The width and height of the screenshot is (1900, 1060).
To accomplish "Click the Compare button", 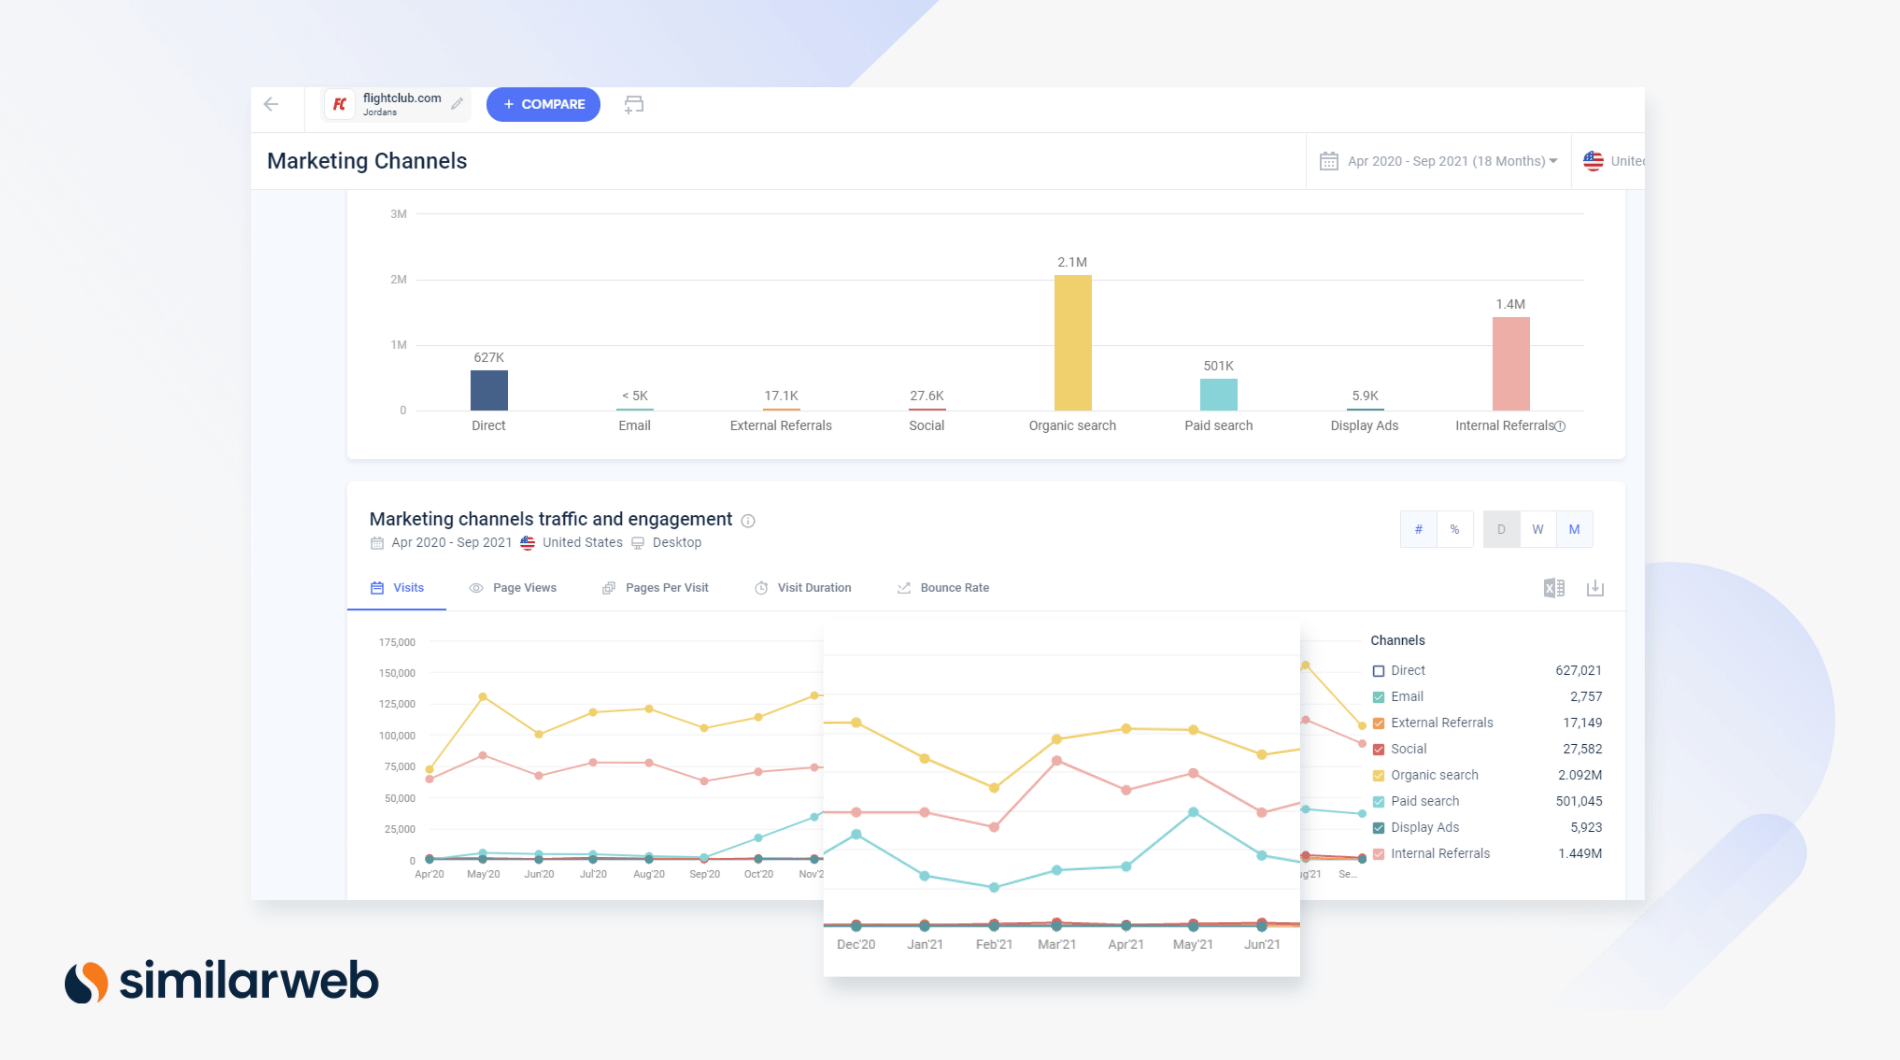I will click(543, 104).
